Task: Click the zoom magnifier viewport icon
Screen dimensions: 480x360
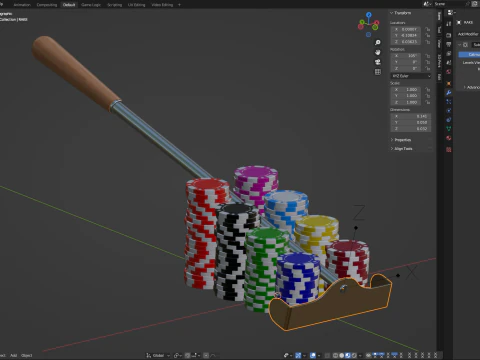Action: (x=378, y=43)
